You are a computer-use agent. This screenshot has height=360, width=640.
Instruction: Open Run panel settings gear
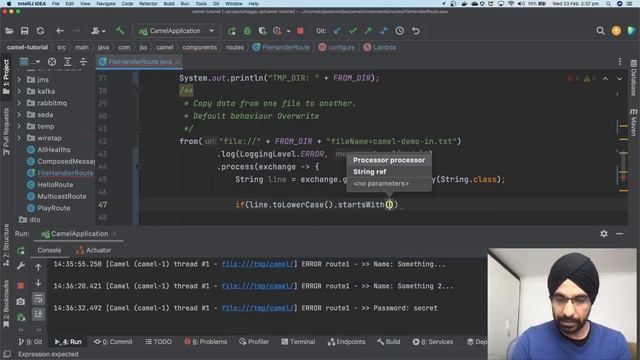pos(604,234)
